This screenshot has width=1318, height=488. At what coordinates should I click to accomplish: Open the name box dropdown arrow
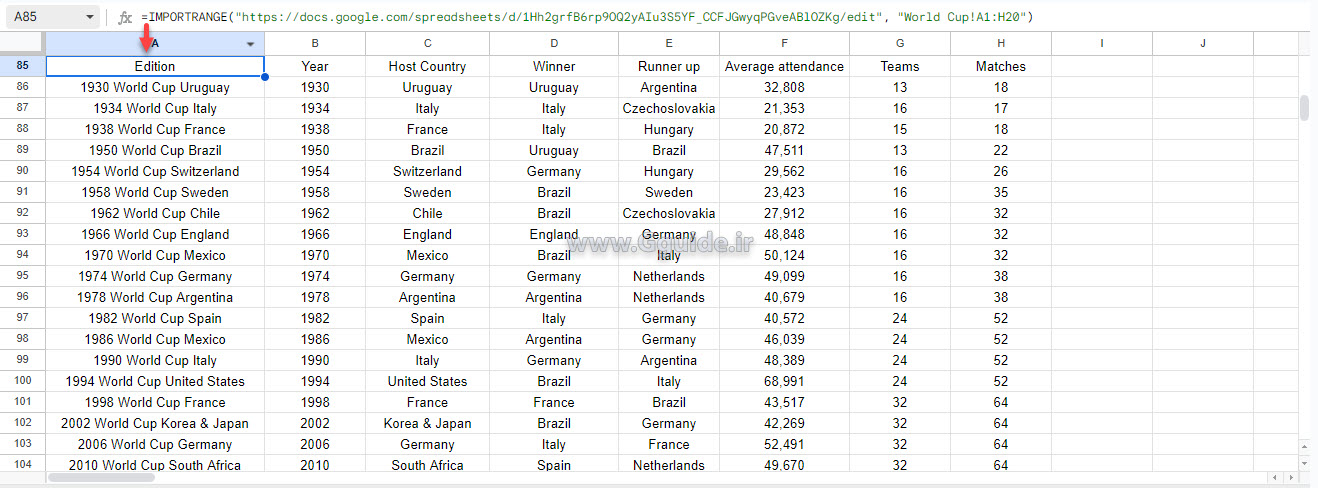(x=90, y=17)
